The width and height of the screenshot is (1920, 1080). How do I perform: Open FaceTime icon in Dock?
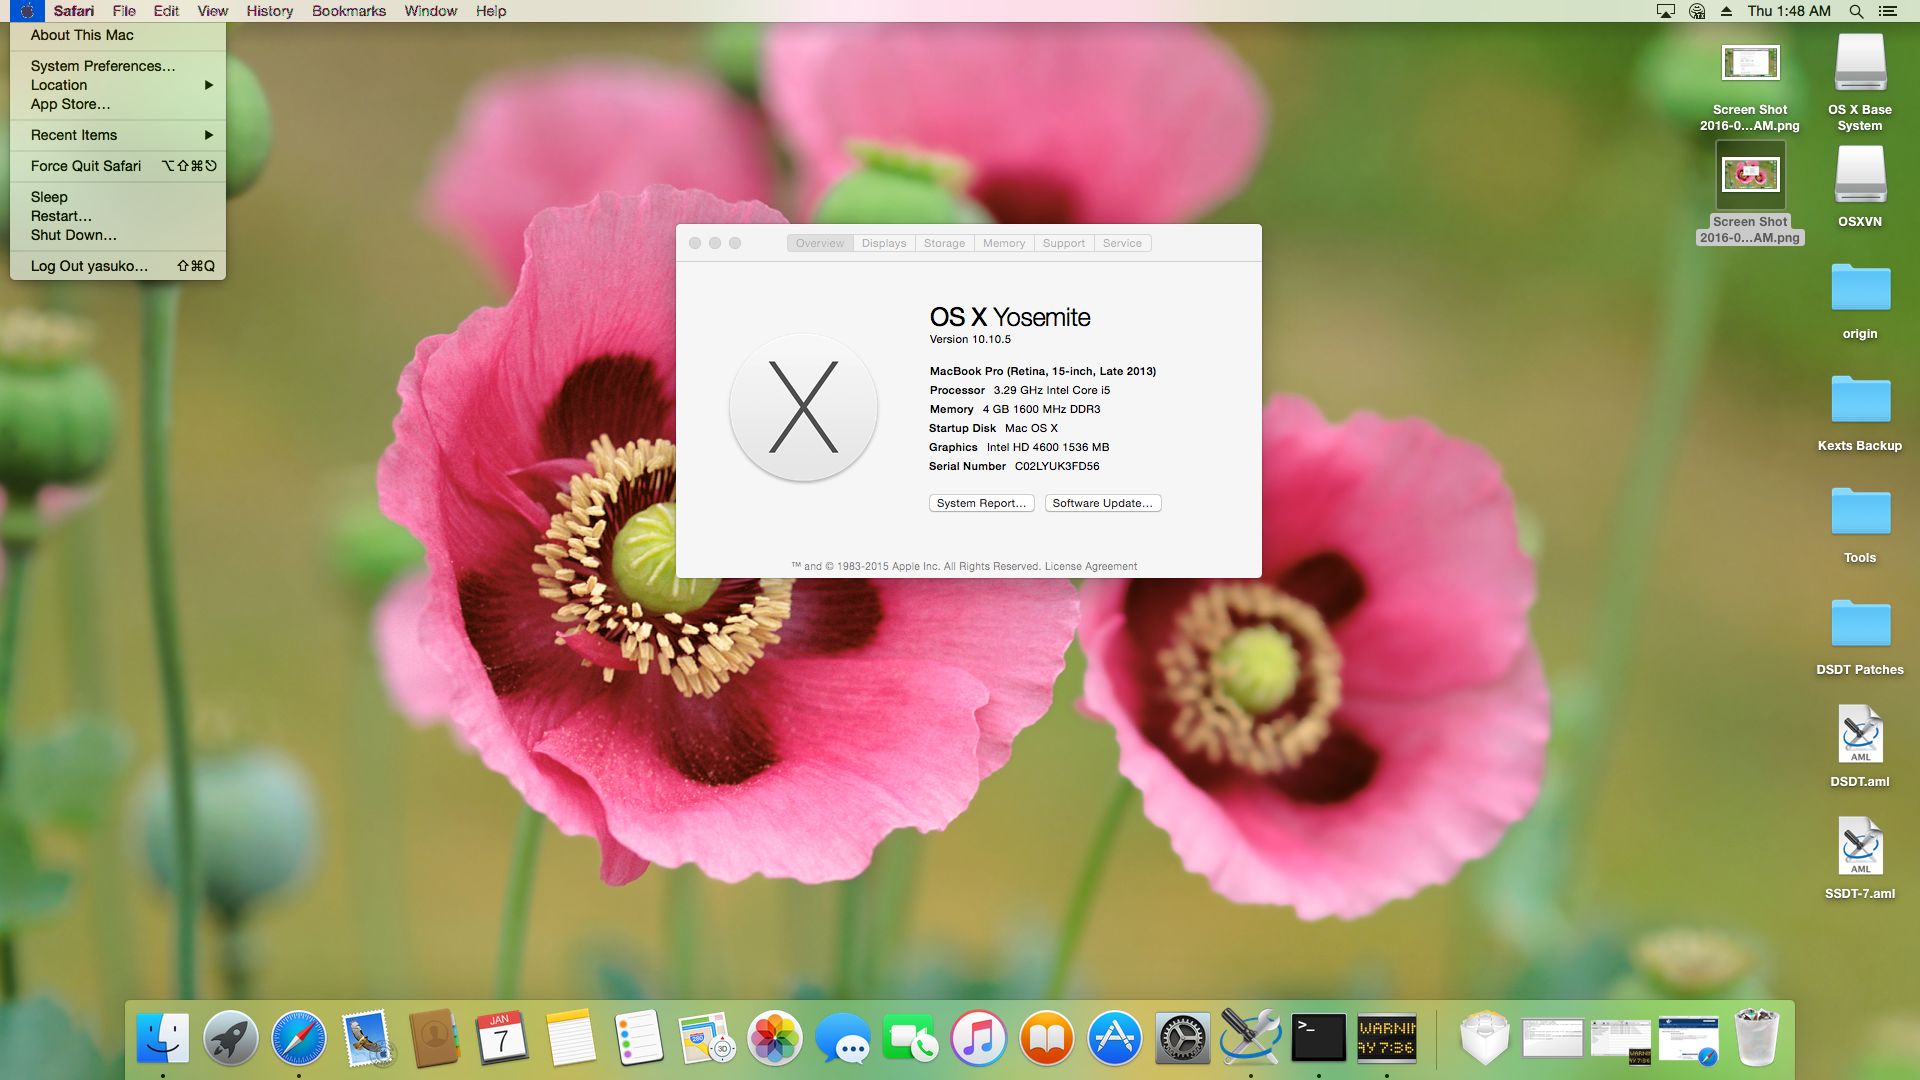[910, 1038]
